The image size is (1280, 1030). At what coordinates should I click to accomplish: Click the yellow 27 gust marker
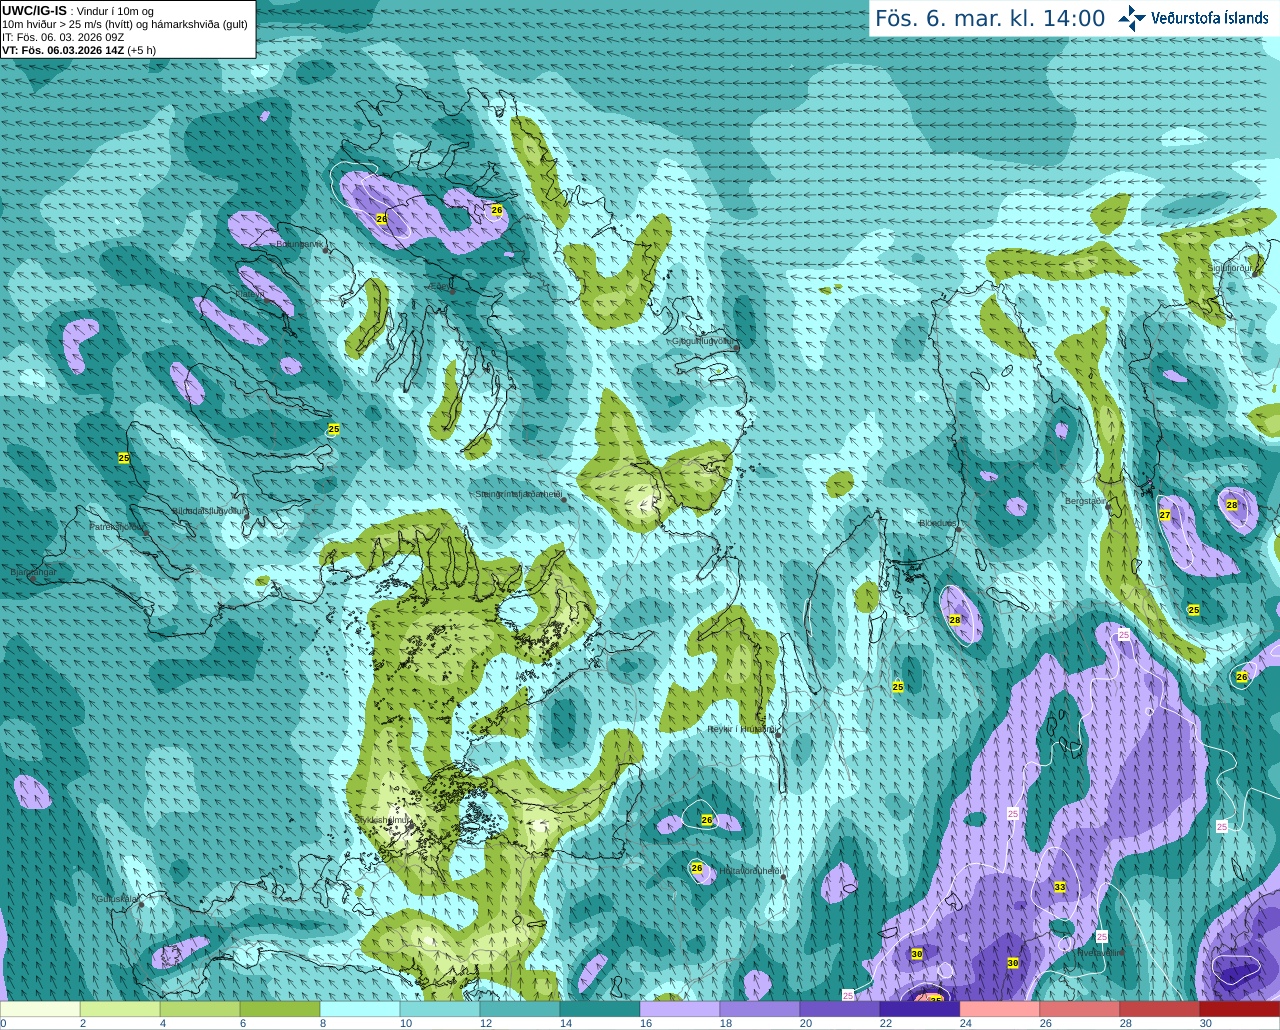[1164, 515]
